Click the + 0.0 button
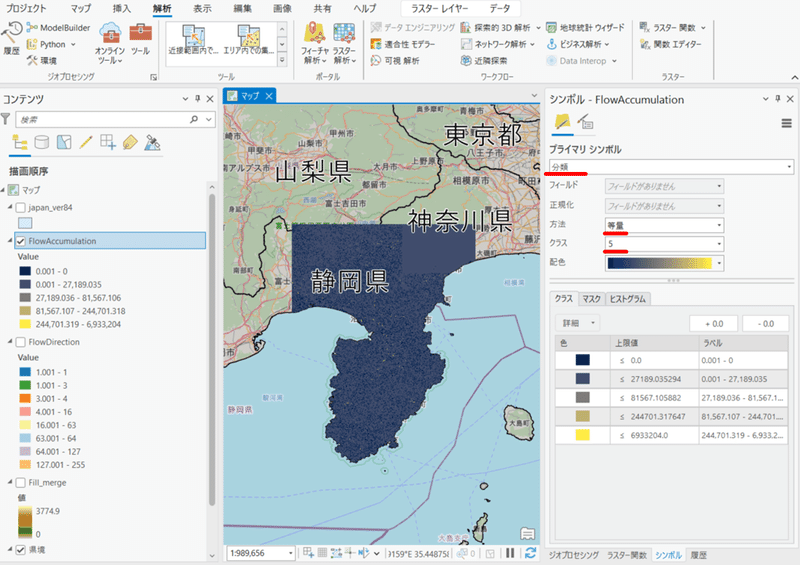Screen dimensions: 800x565 [x=714, y=324]
